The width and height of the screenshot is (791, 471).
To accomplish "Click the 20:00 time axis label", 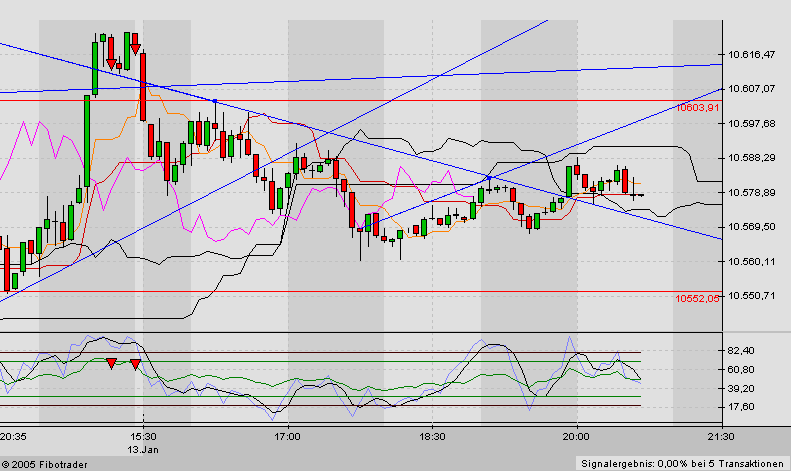I will click(576, 437).
